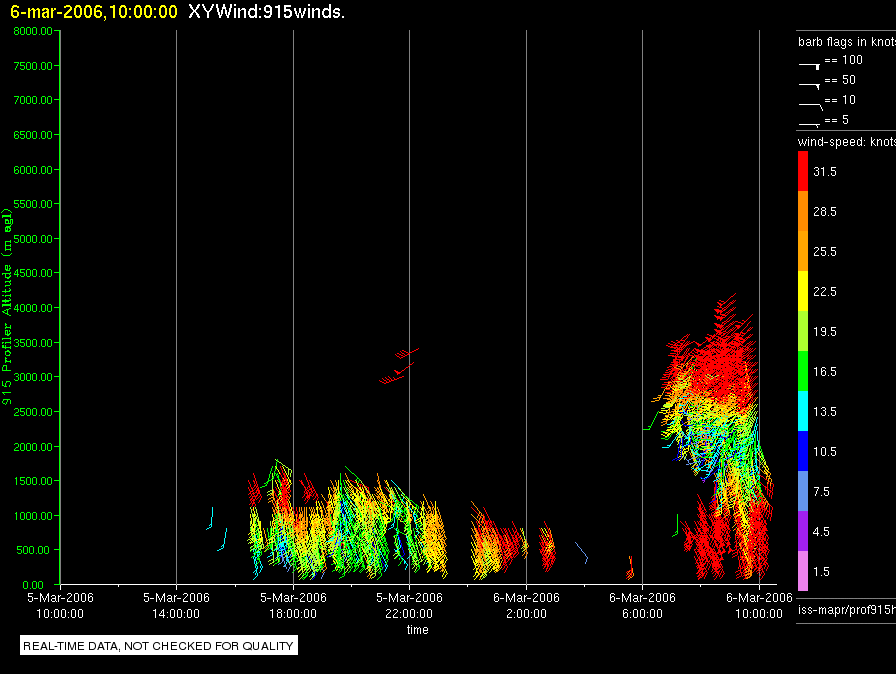The height and width of the screenshot is (674, 896).
Task: Click the 6-Mar-2006 2:00:00 time axis label
Action: click(x=526, y=605)
